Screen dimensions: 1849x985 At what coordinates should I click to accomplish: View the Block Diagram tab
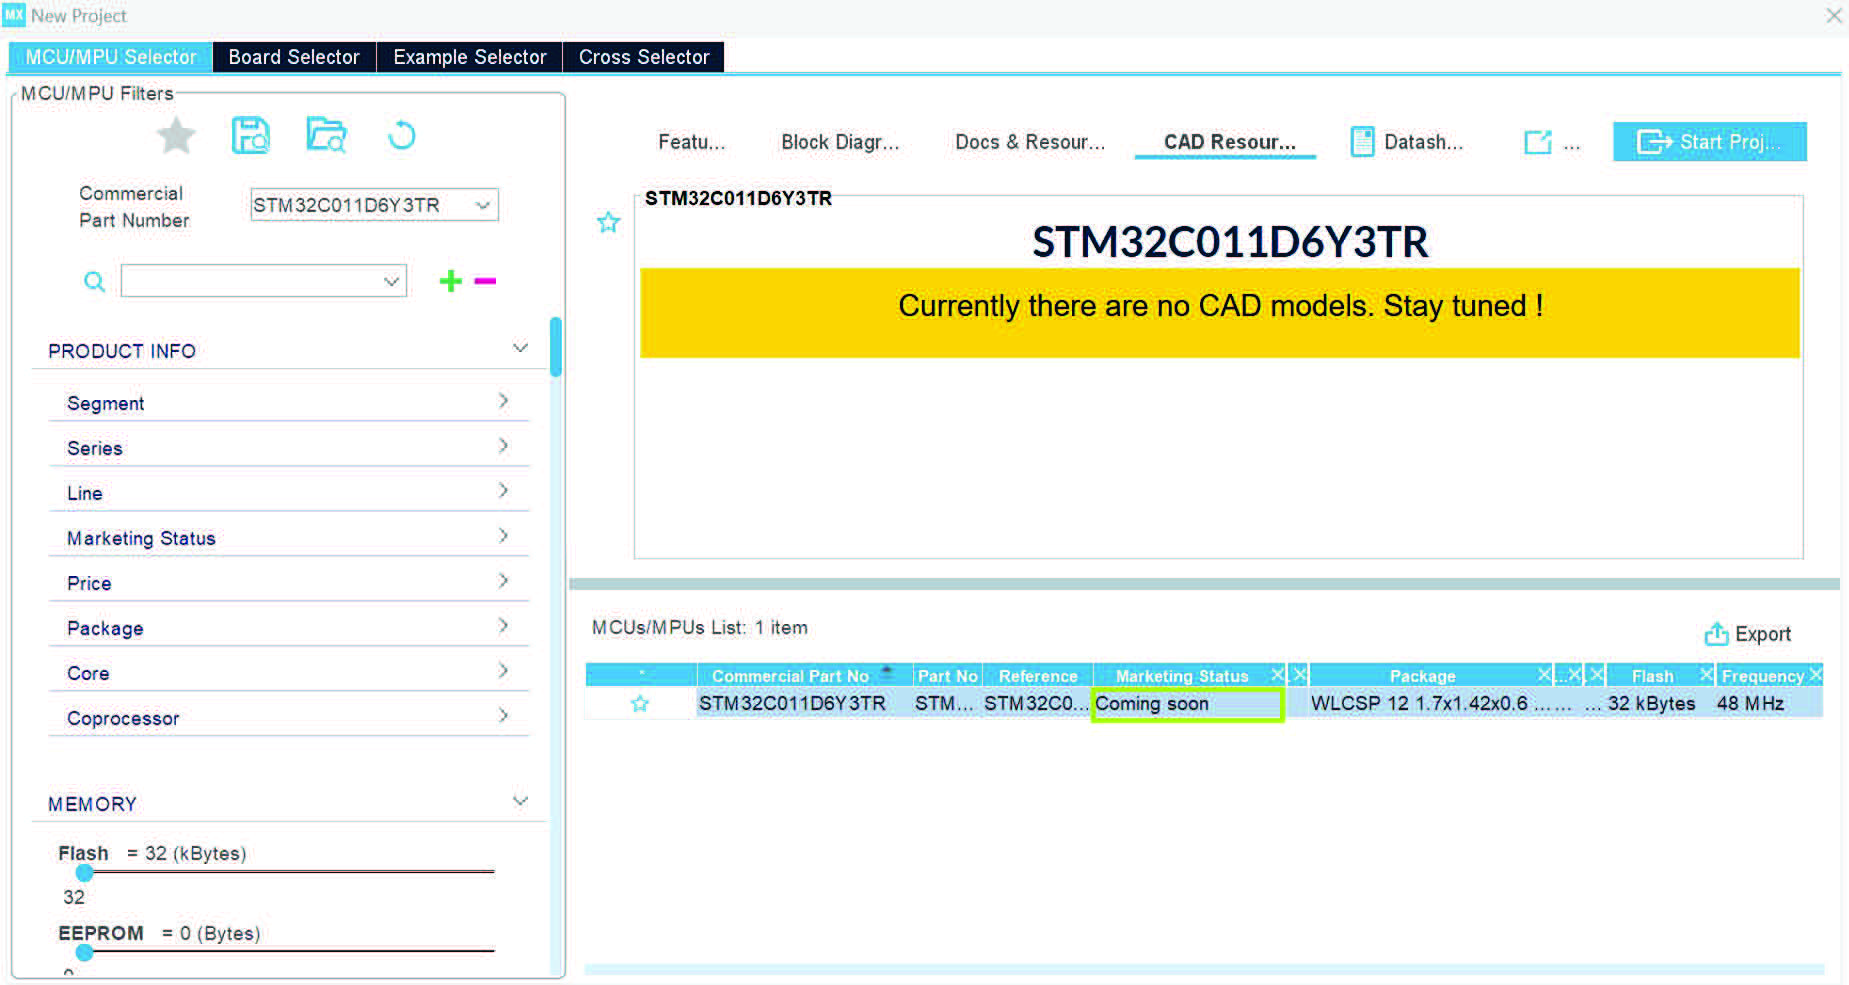click(x=840, y=142)
